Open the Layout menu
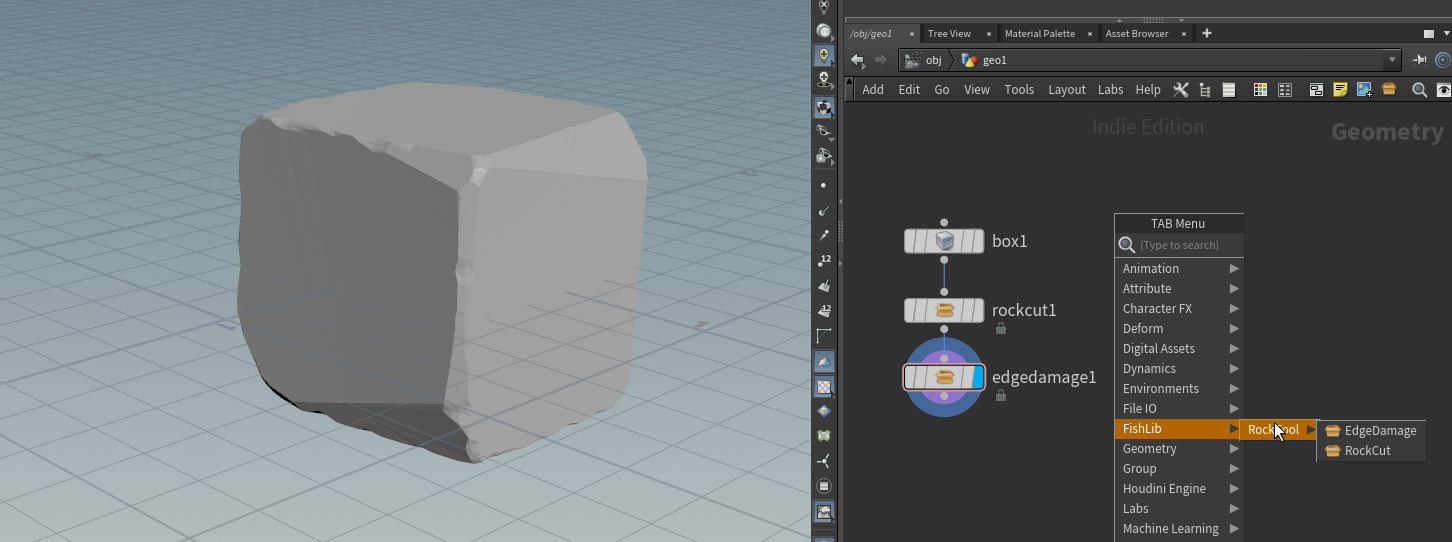The width and height of the screenshot is (1452, 542). click(x=1066, y=90)
